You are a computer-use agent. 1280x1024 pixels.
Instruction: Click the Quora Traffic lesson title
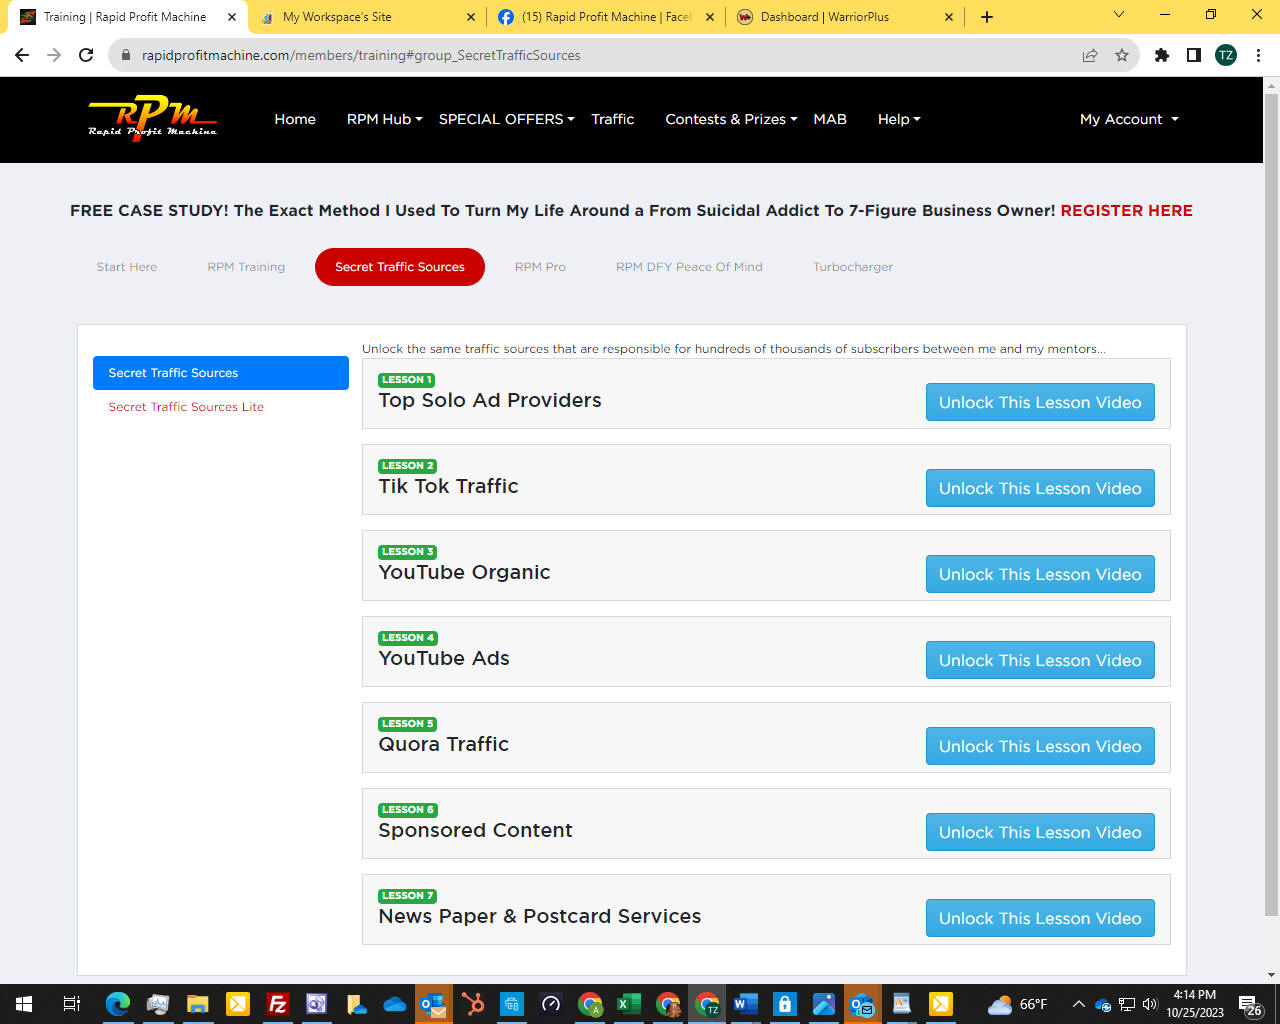tap(443, 744)
